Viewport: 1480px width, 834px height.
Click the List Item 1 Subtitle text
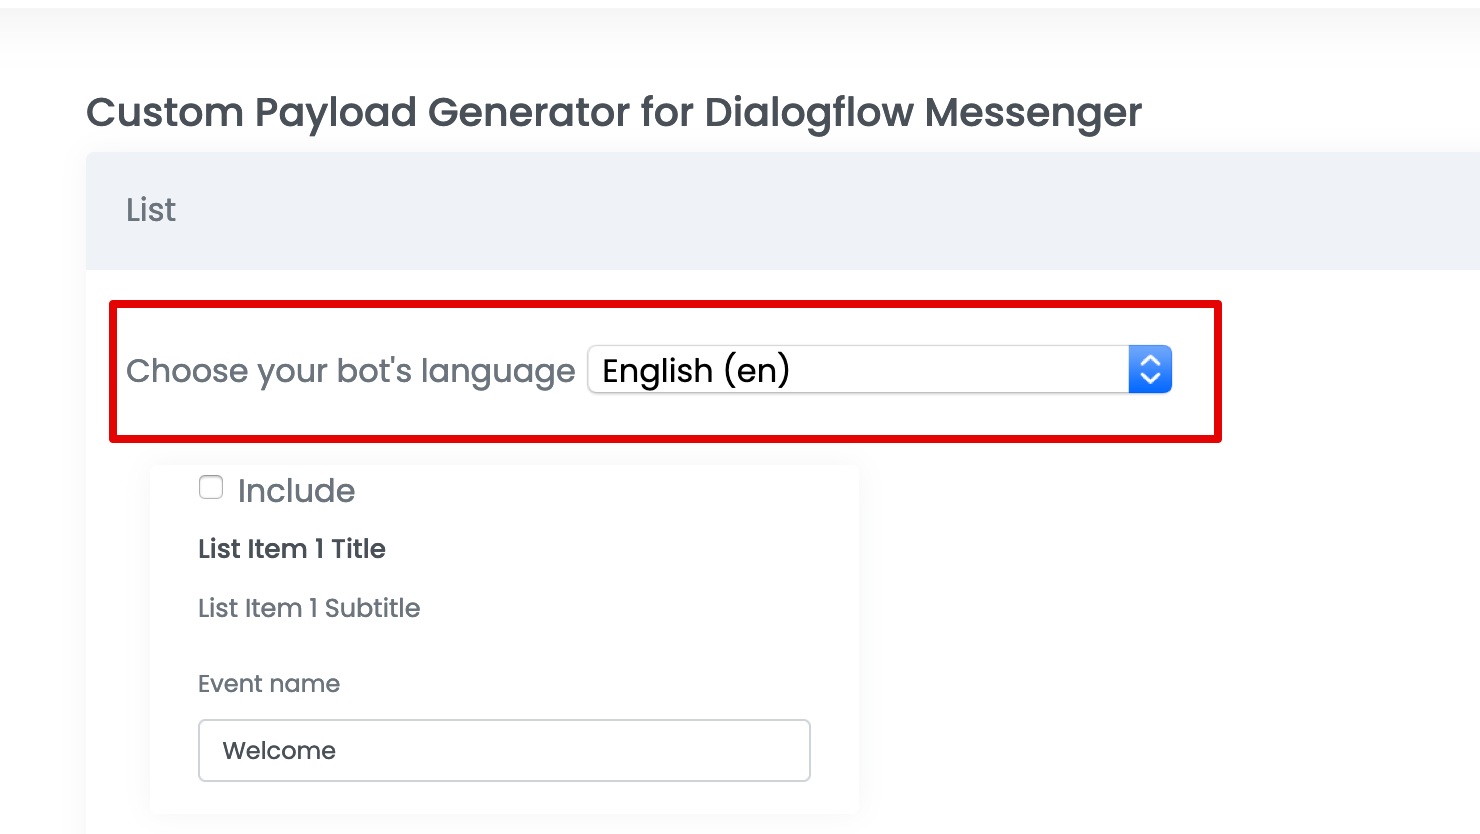click(309, 608)
